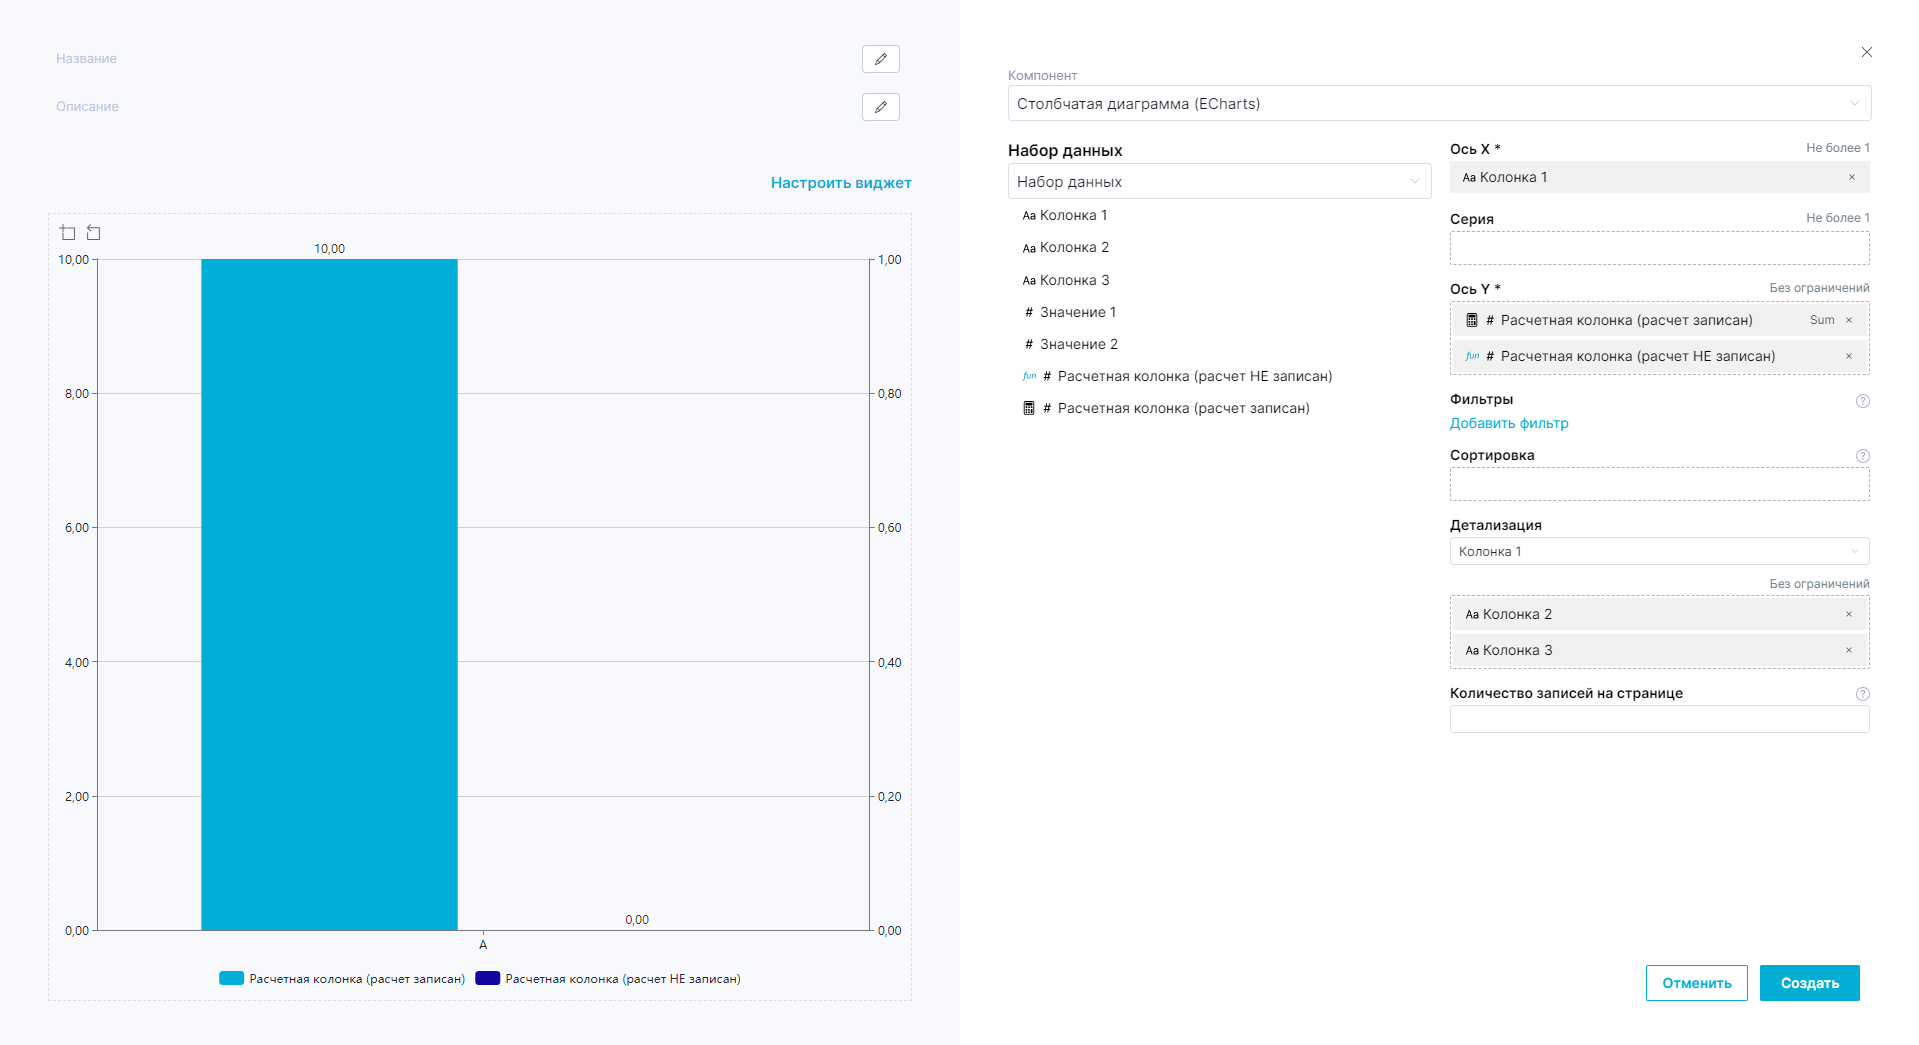Expand the Набор данных dropdown
The height and width of the screenshot is (1045, 1919).
point(1218,182)
